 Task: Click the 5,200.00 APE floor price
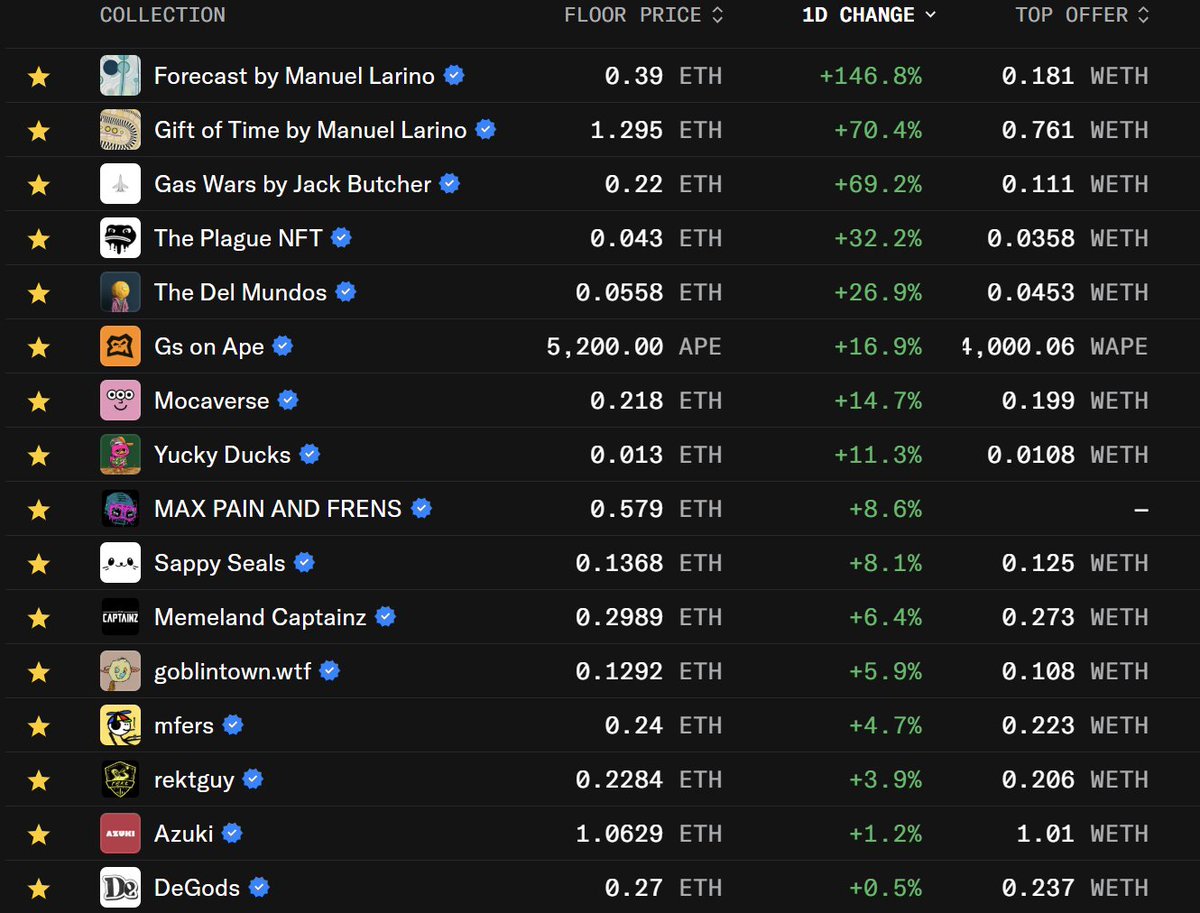coord(634,346)
